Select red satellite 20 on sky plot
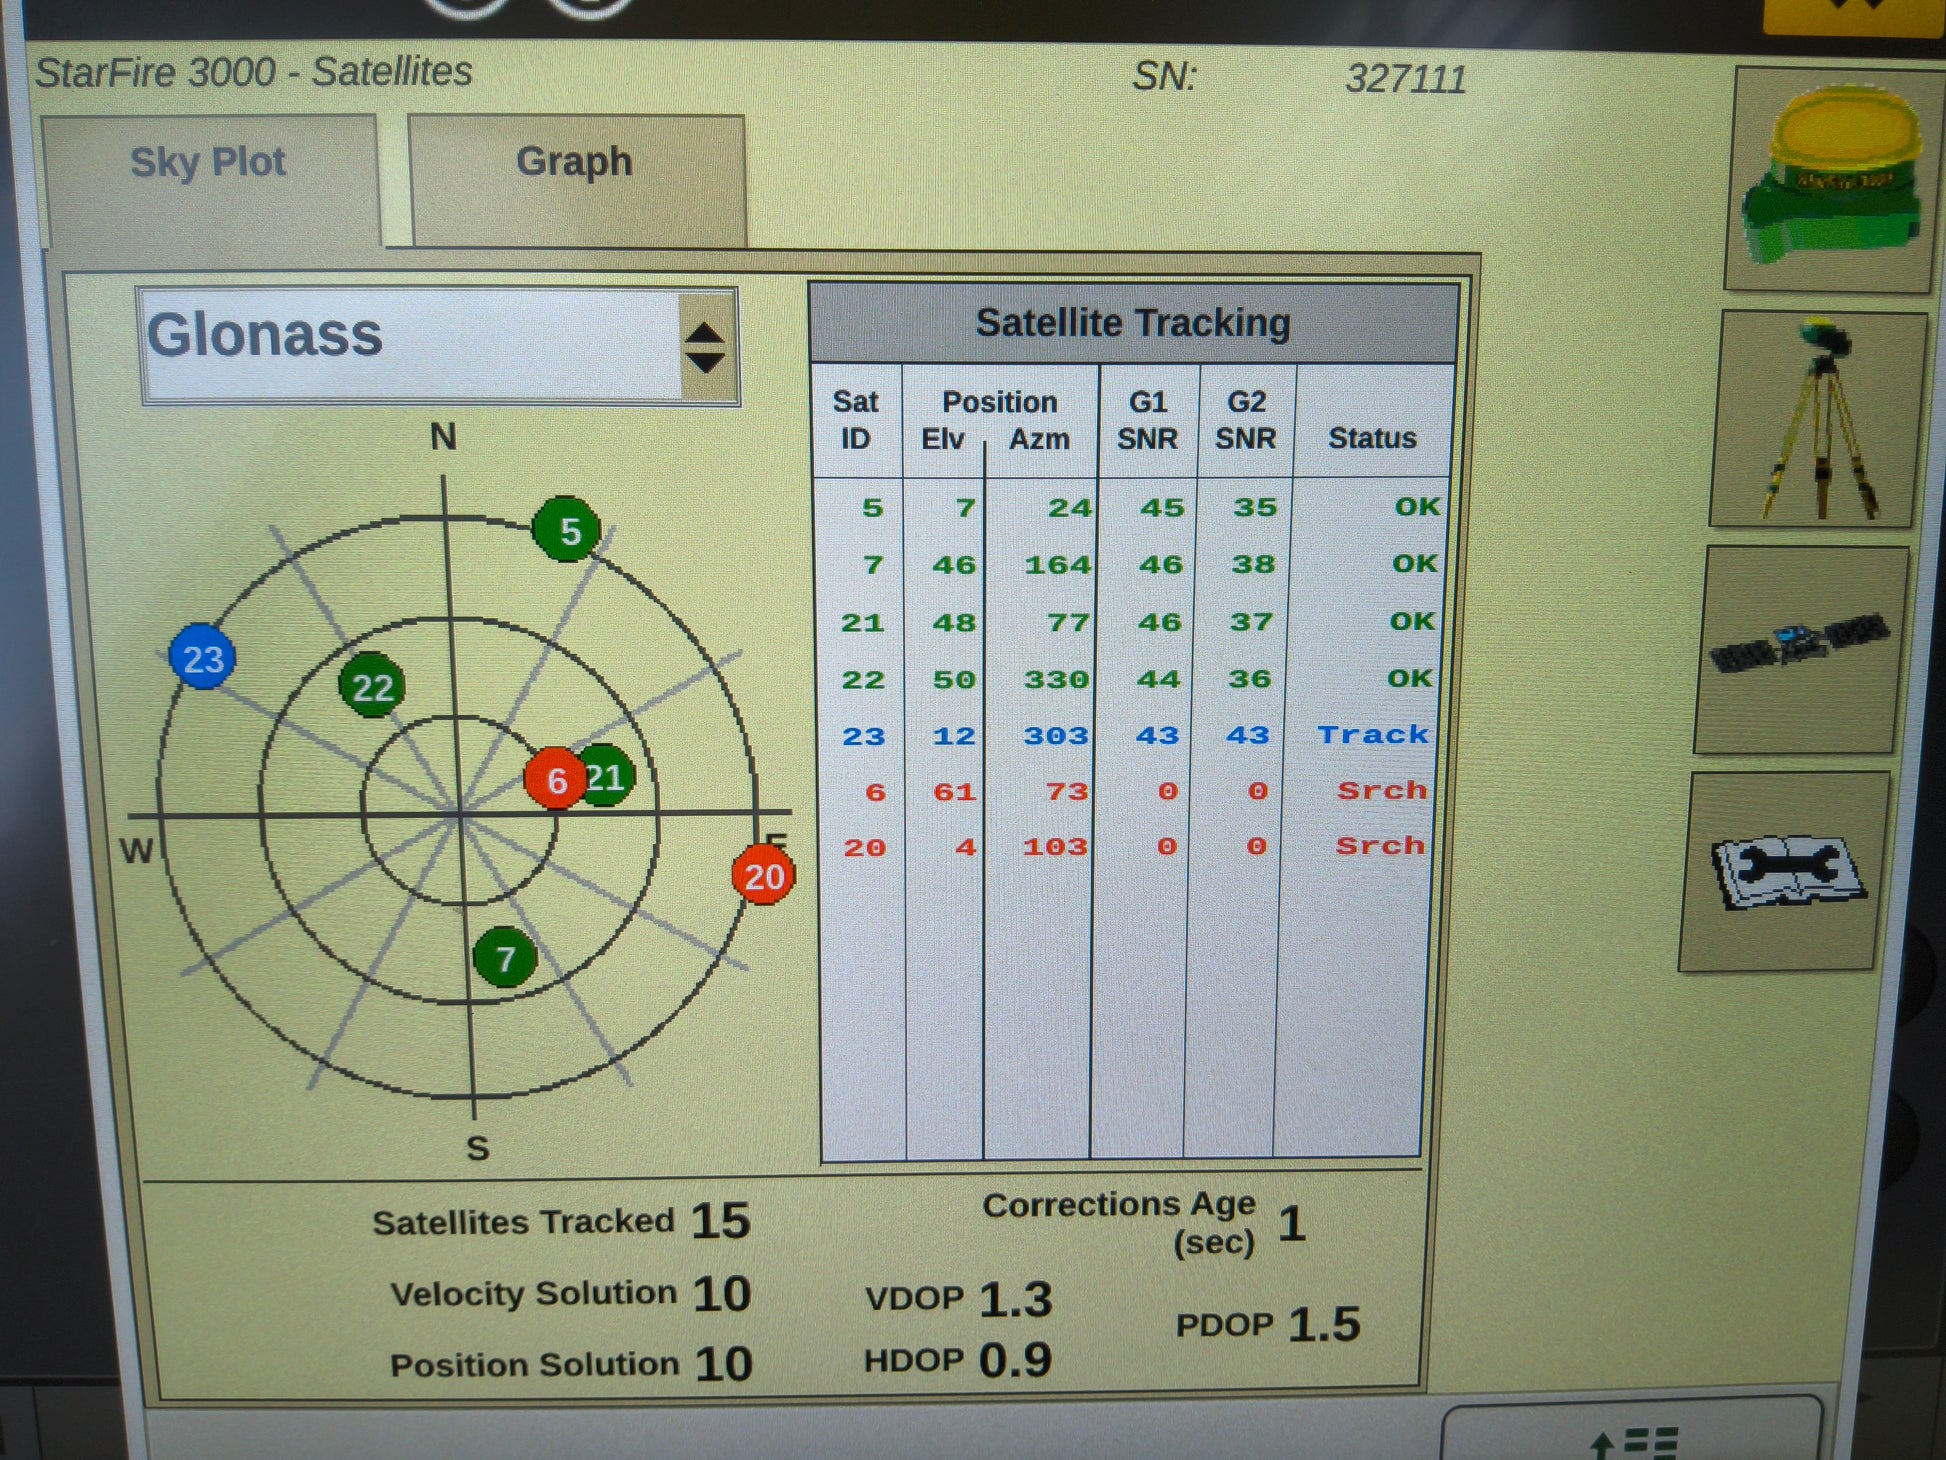Viewport: 1946px width, 1460px height. 764,875
